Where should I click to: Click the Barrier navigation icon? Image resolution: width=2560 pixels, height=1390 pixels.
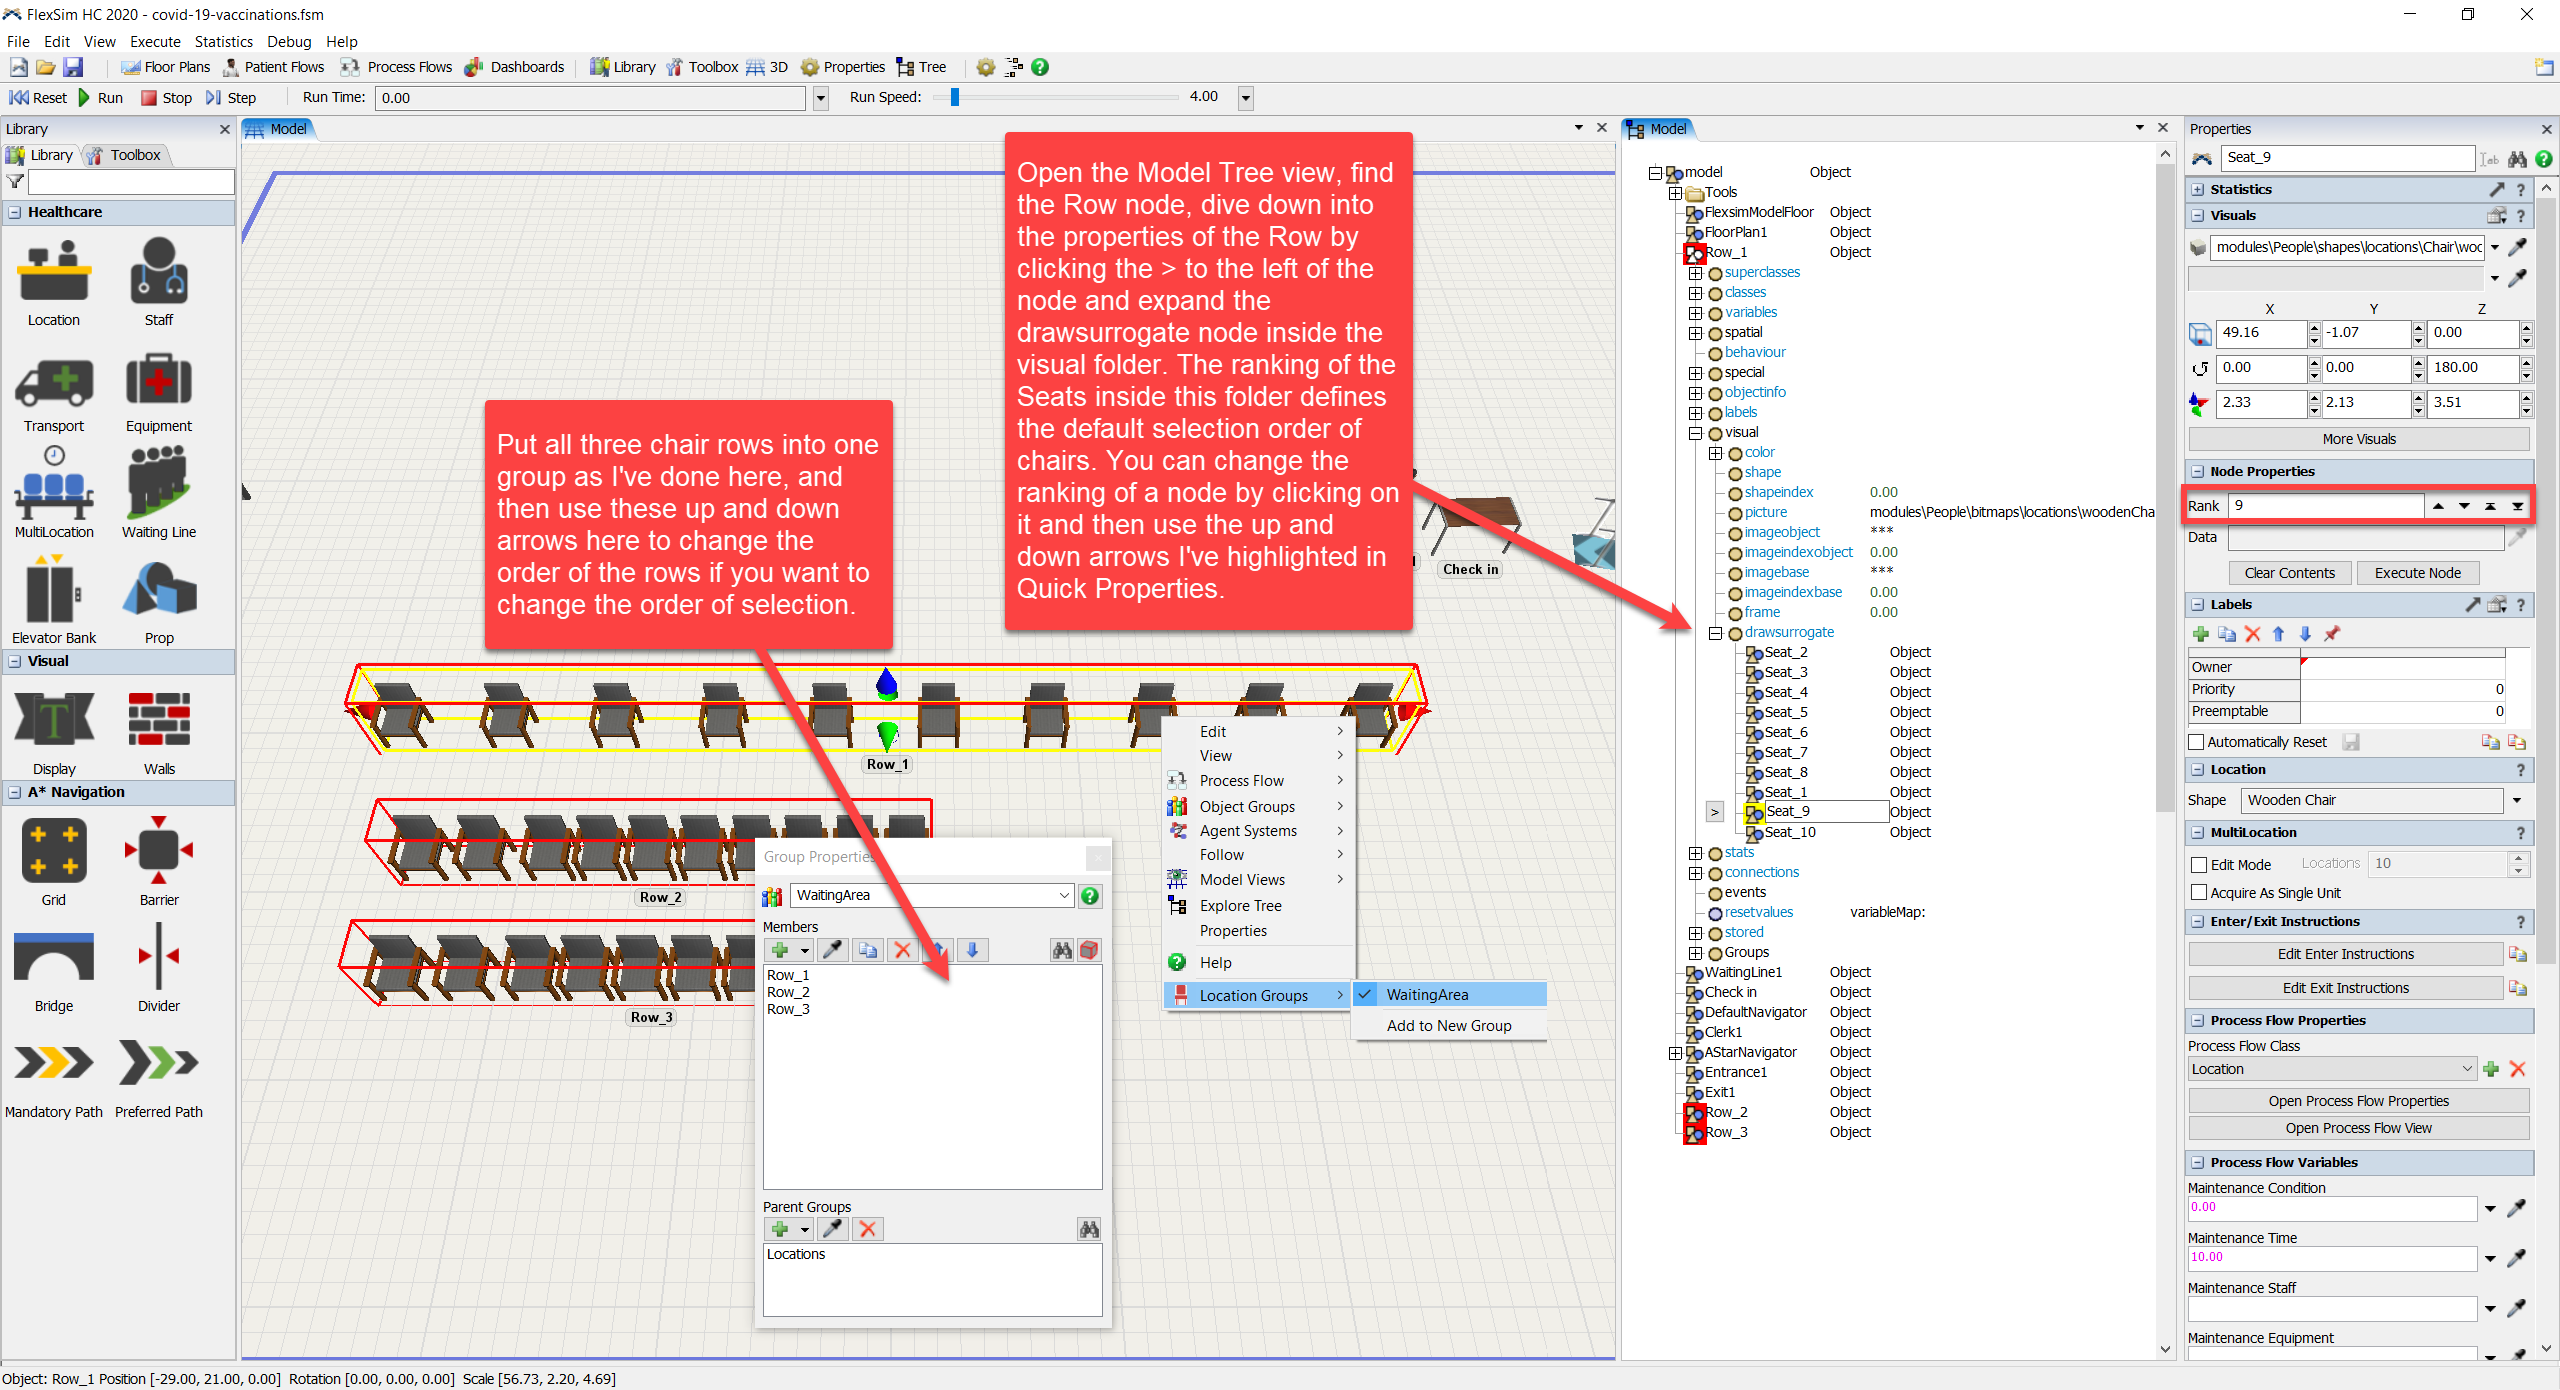coord(158,850)
